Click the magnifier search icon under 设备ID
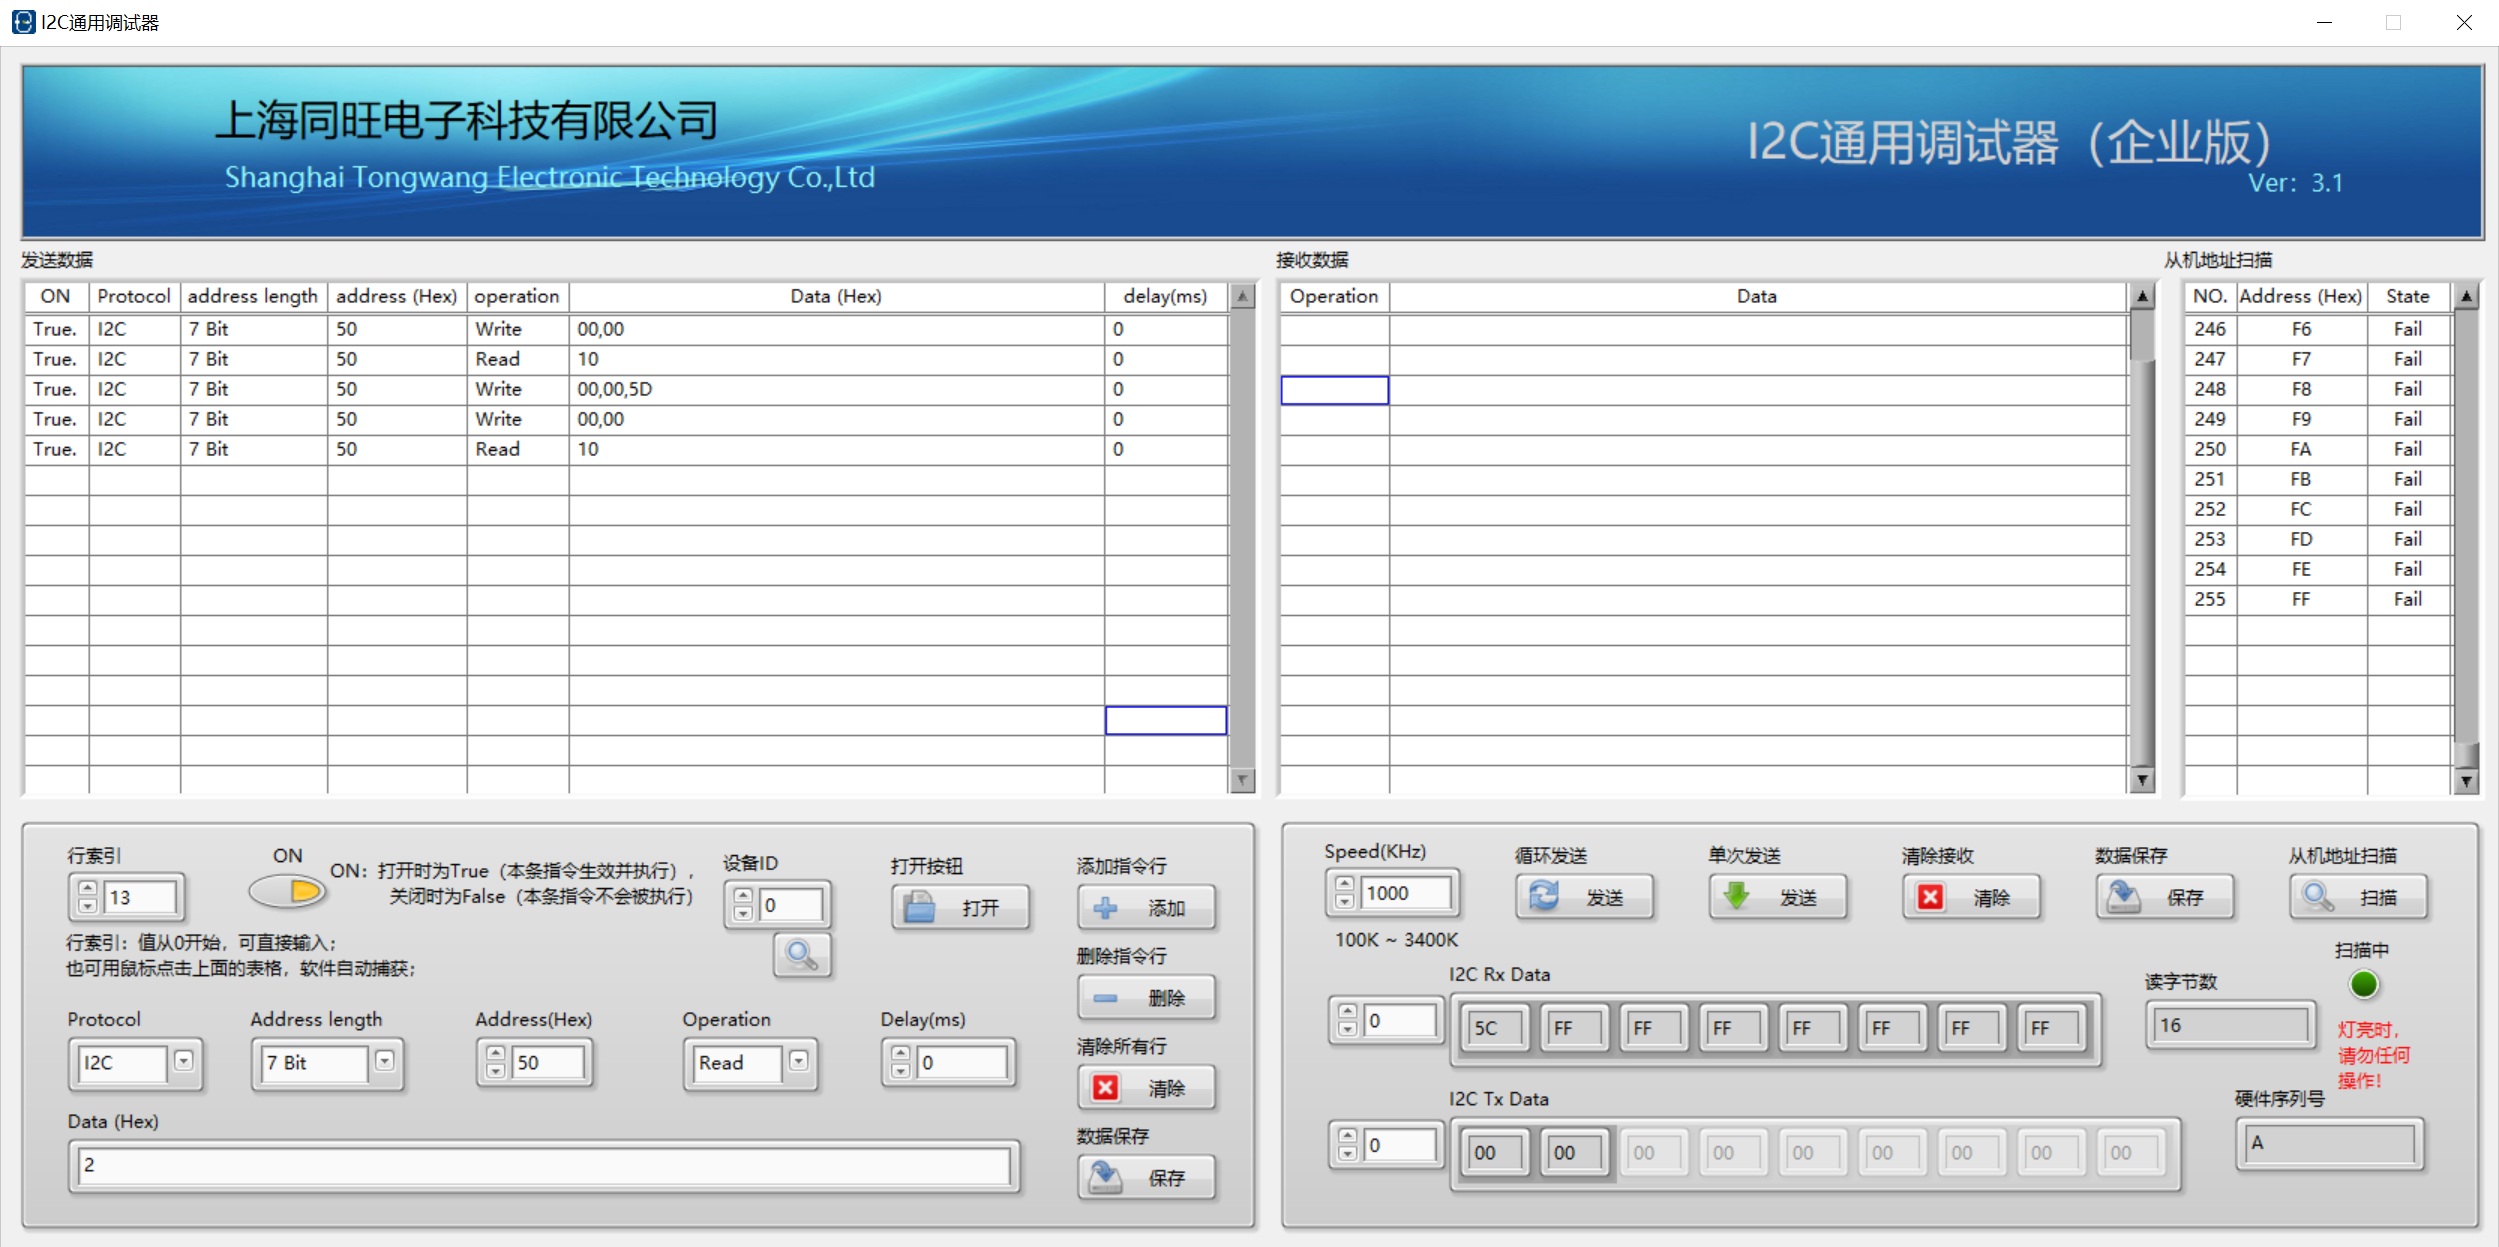 802,955
